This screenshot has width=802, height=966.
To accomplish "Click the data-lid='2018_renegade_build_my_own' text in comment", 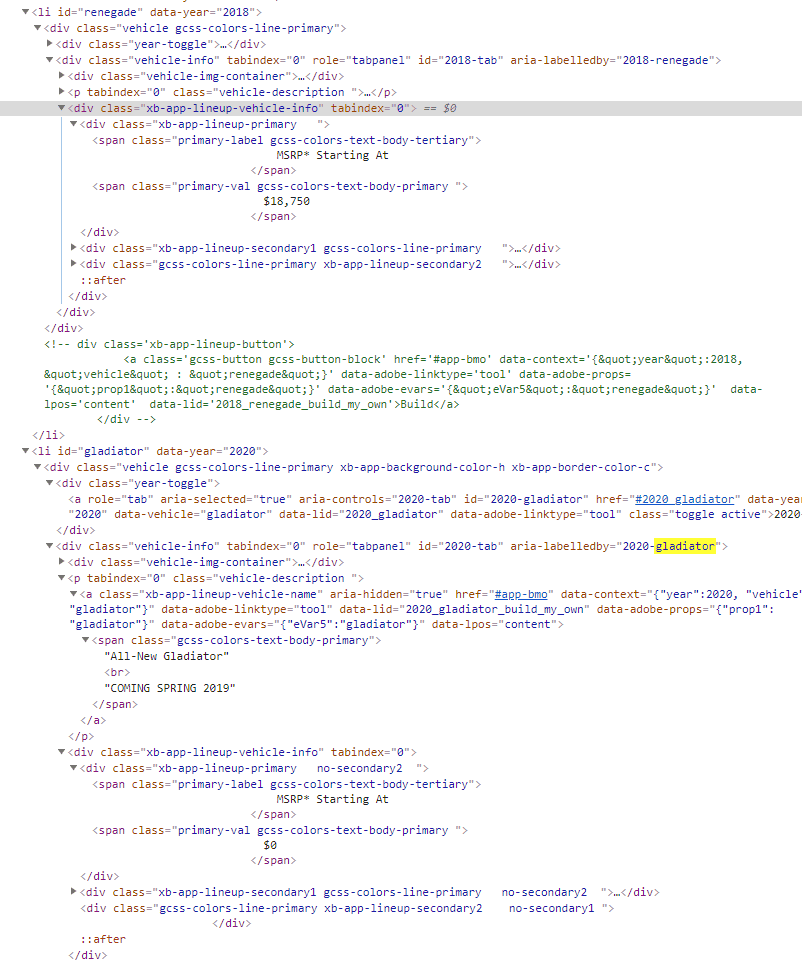I will pyautogui.click(x=272, y=404).
